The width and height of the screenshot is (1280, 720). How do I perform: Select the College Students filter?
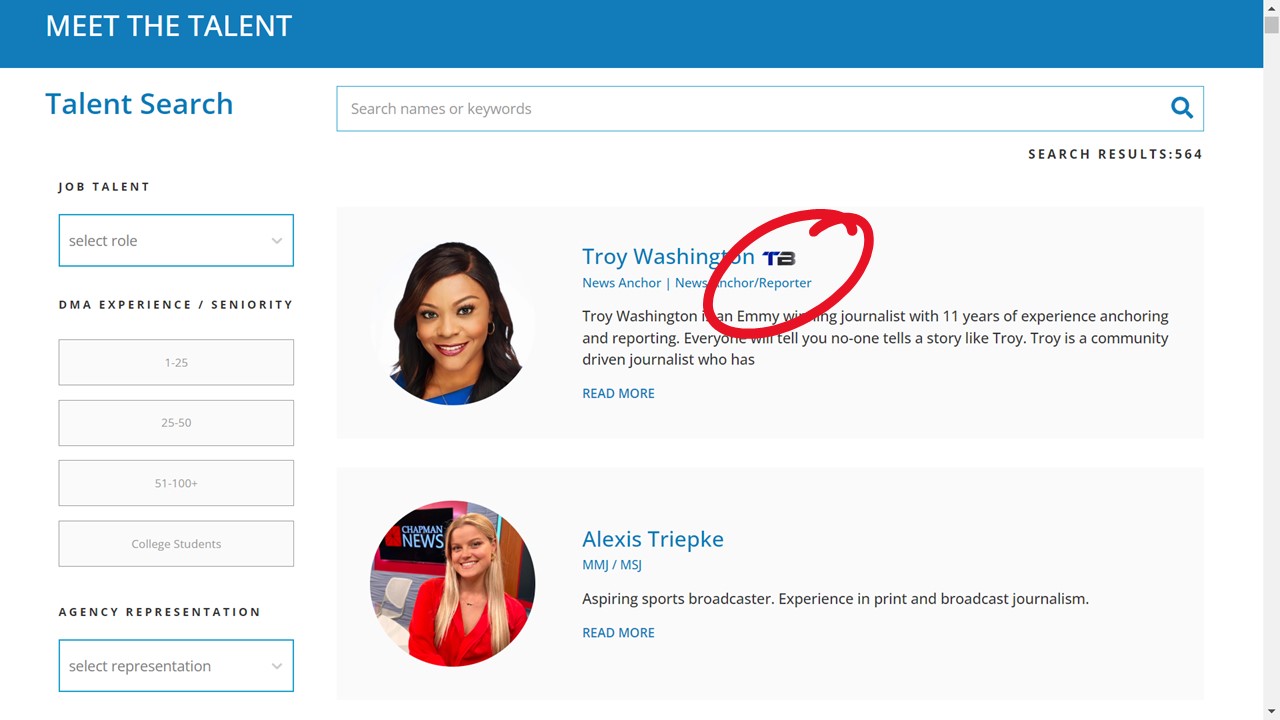pos(176,544)
